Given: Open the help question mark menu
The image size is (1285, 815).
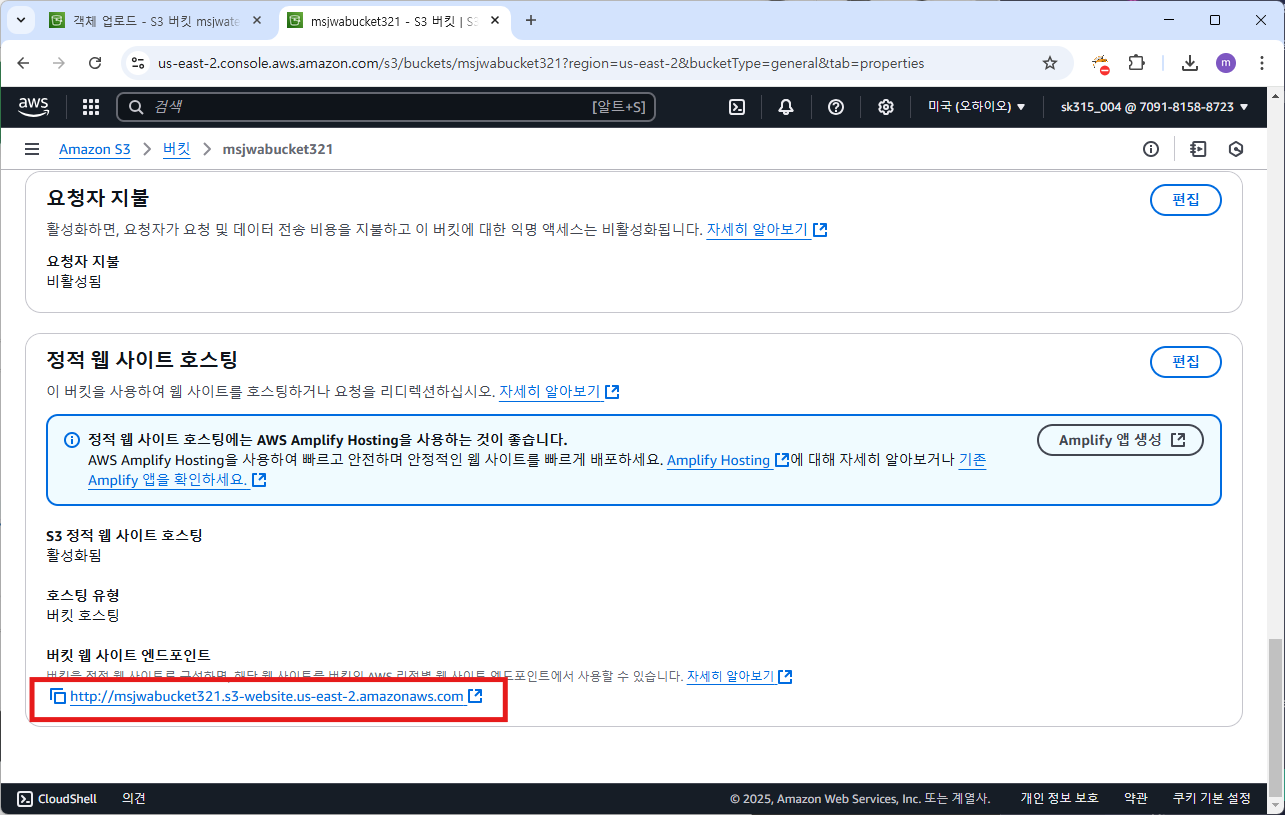Looking at the screenshot, I should tap(836, 107).
